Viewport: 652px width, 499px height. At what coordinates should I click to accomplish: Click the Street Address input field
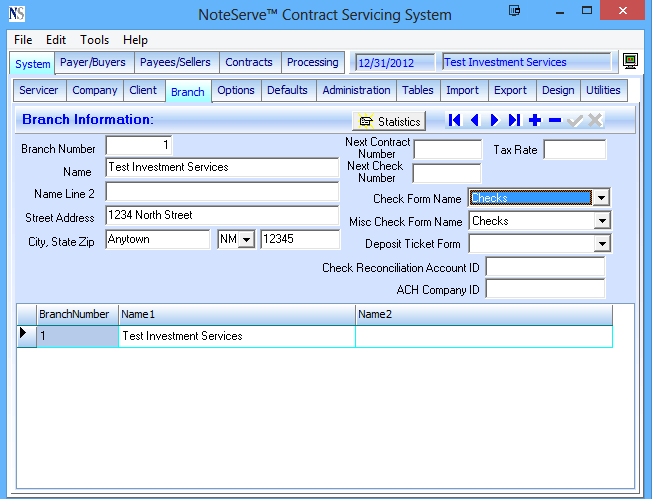[x=222, y=215]
